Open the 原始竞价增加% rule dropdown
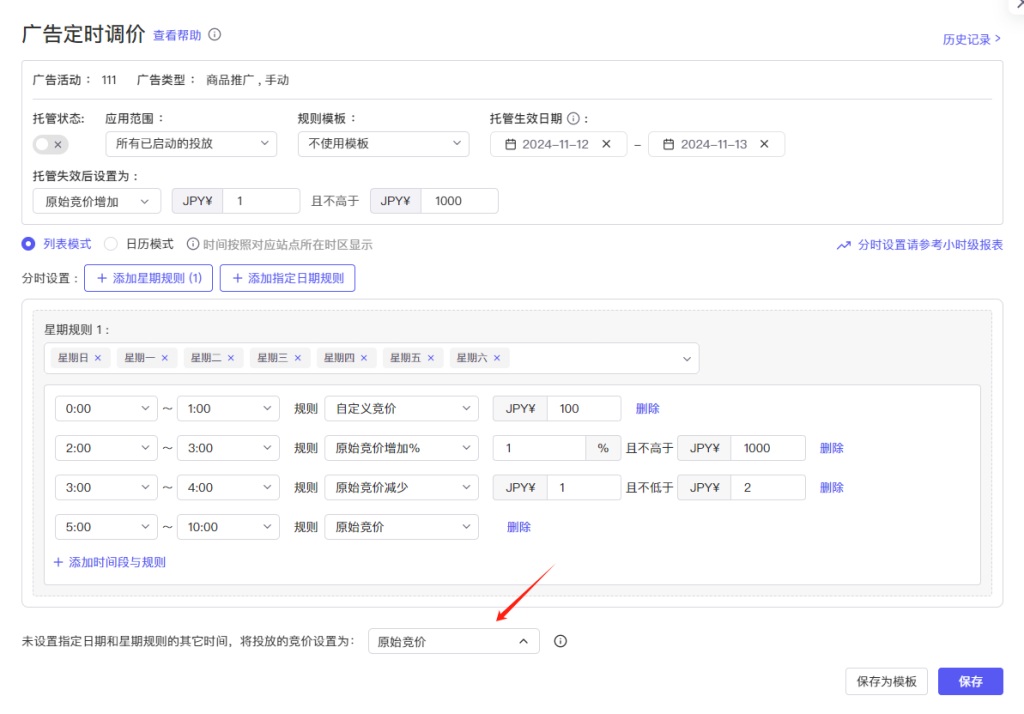 [x=402, y=448]
